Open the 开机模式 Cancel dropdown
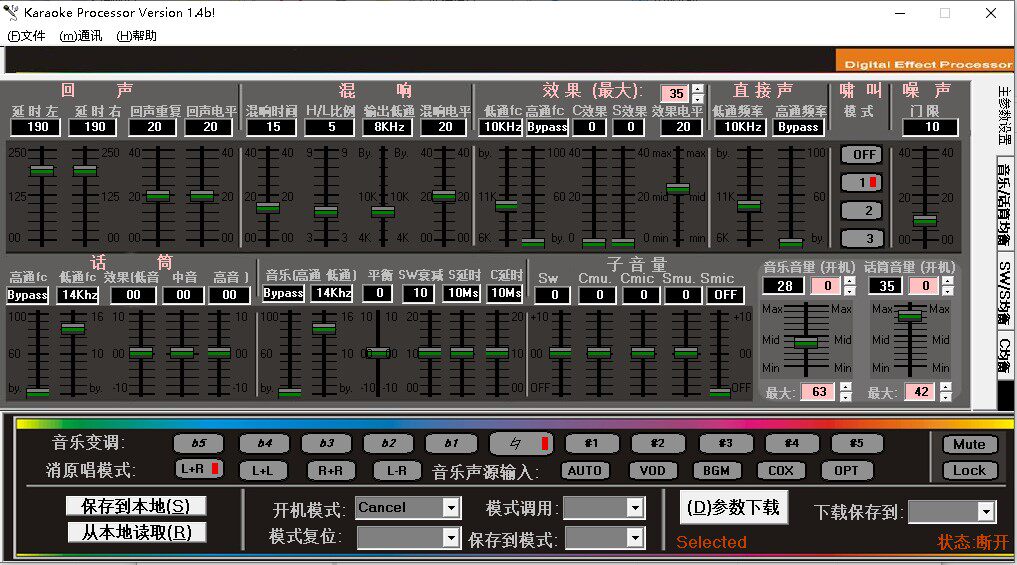The image size is (1017, 565). pyautogui.click(x=408, y=508)
